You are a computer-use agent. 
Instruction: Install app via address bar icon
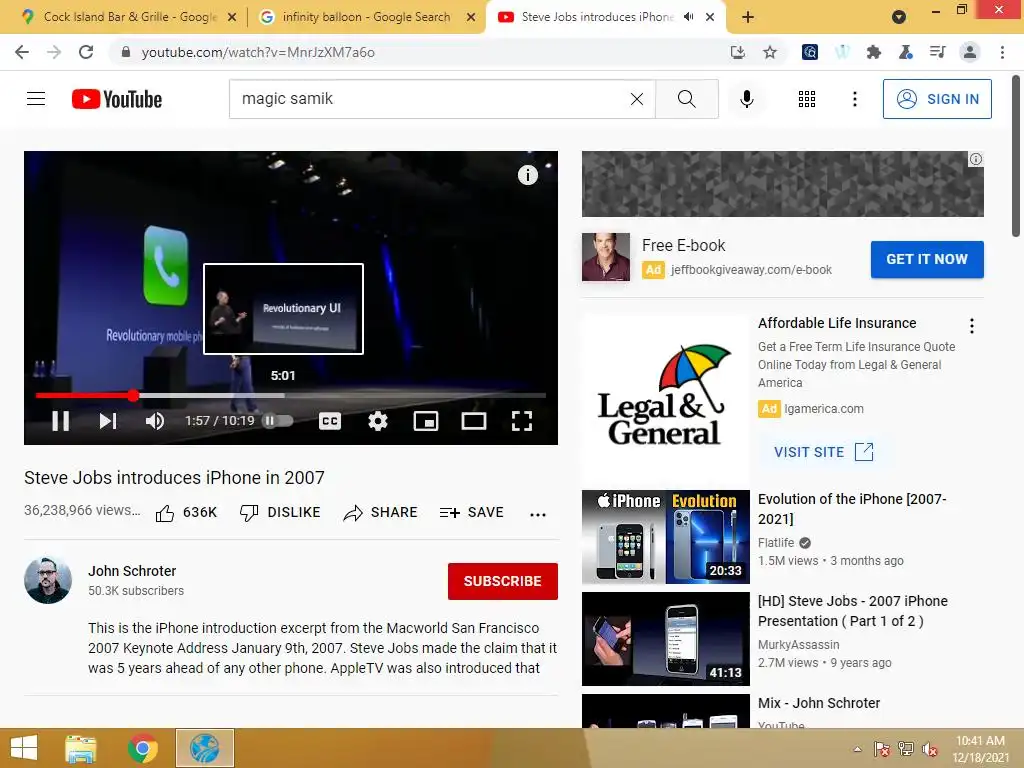click(737, 52)
